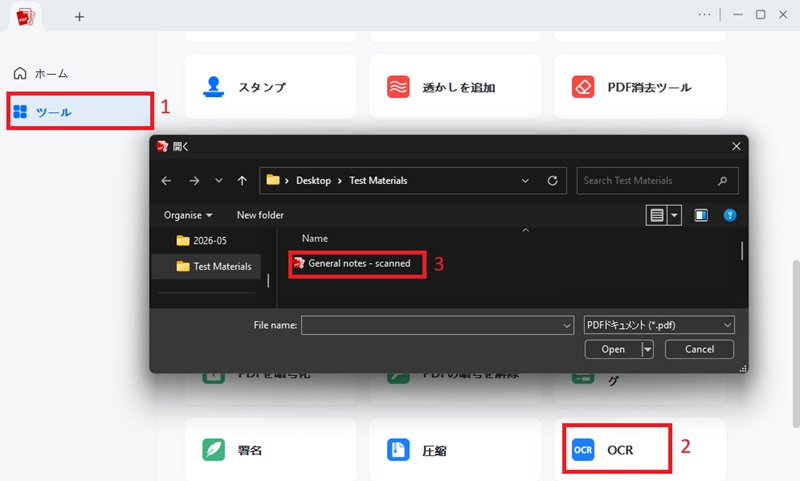Click the Open button
Viewport: 800px width, 481px height.
point(613,349)
